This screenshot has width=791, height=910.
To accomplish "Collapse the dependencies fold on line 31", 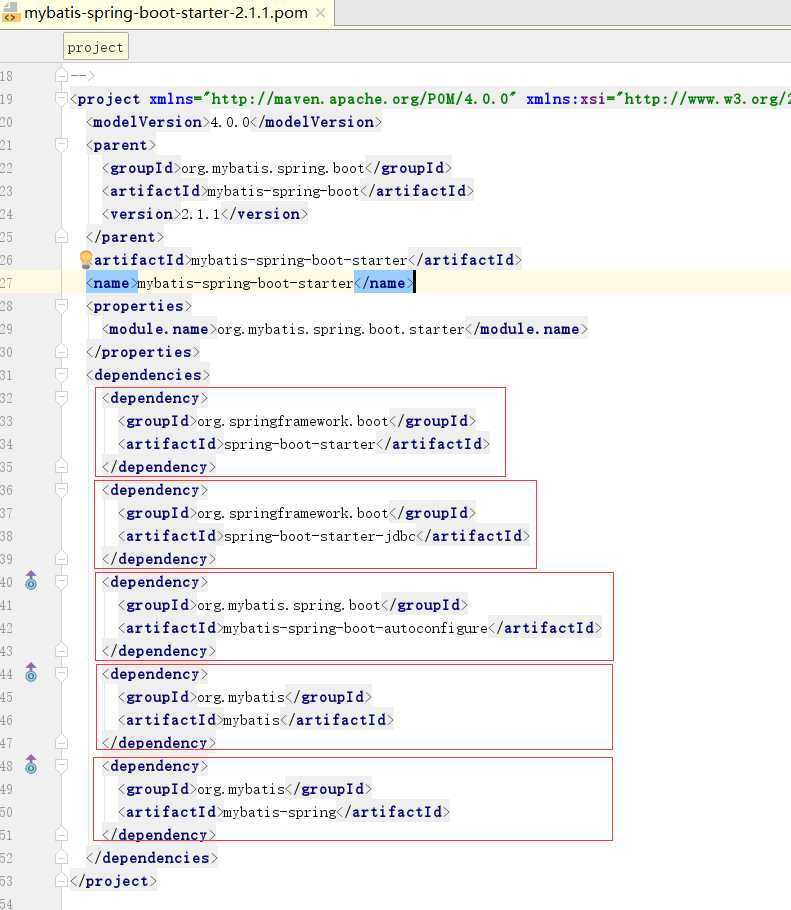I will [62, 374].
